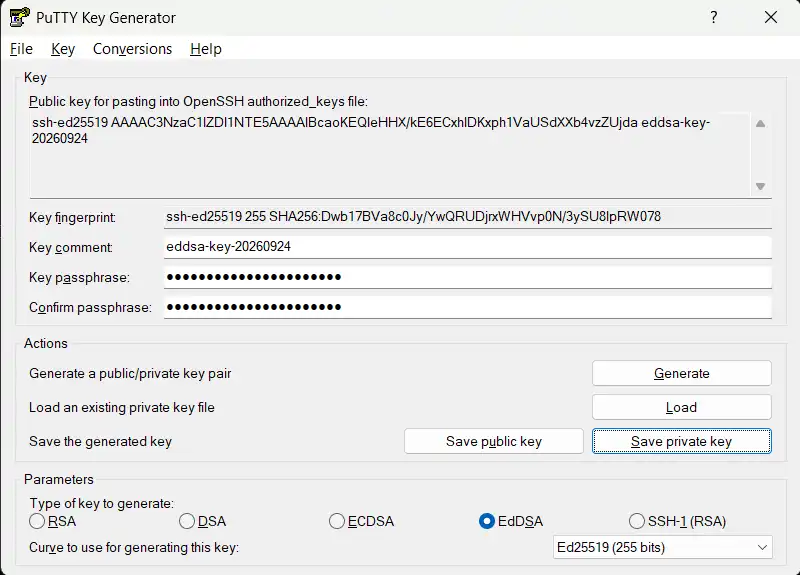Click 'Load an existing private key file' text
This screenshot has height=575, width=800.
pos(122,407)
